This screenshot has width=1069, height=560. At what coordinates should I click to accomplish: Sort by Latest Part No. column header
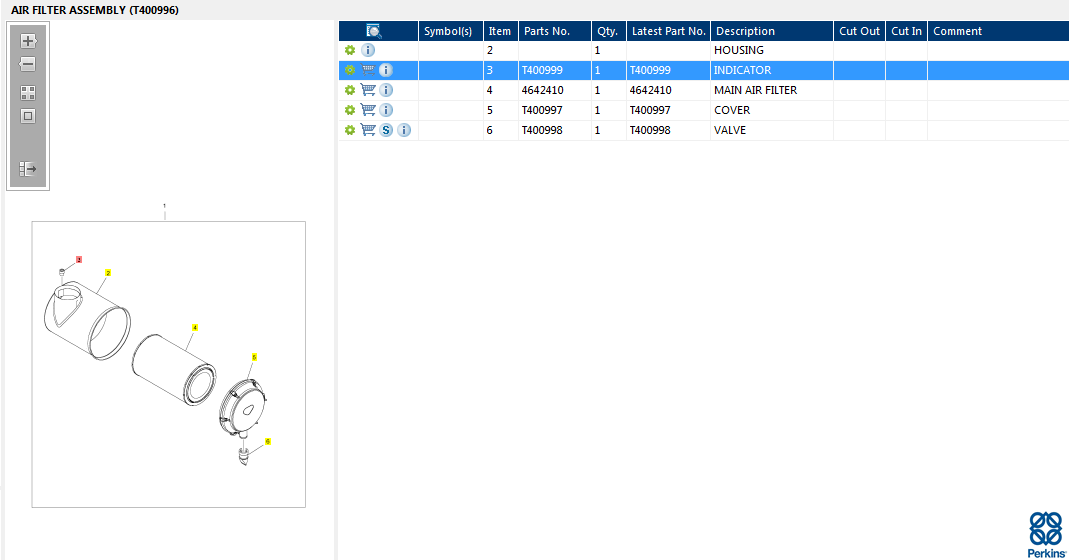point(668,31)
